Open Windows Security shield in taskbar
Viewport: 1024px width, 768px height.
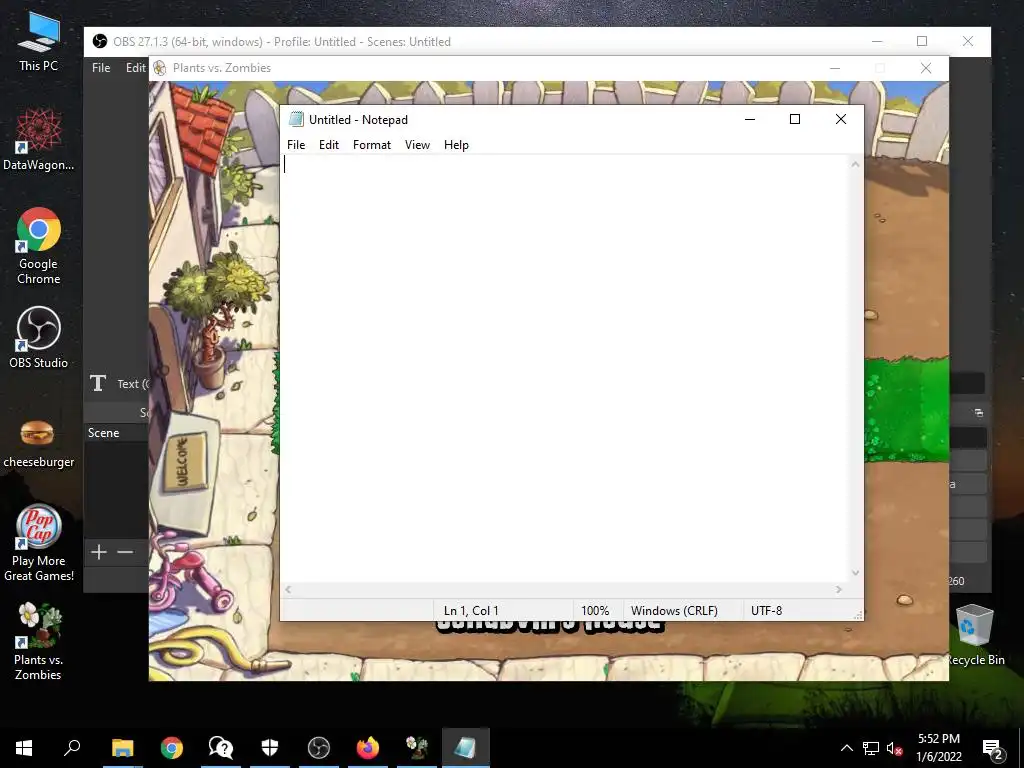pos(270,747)
